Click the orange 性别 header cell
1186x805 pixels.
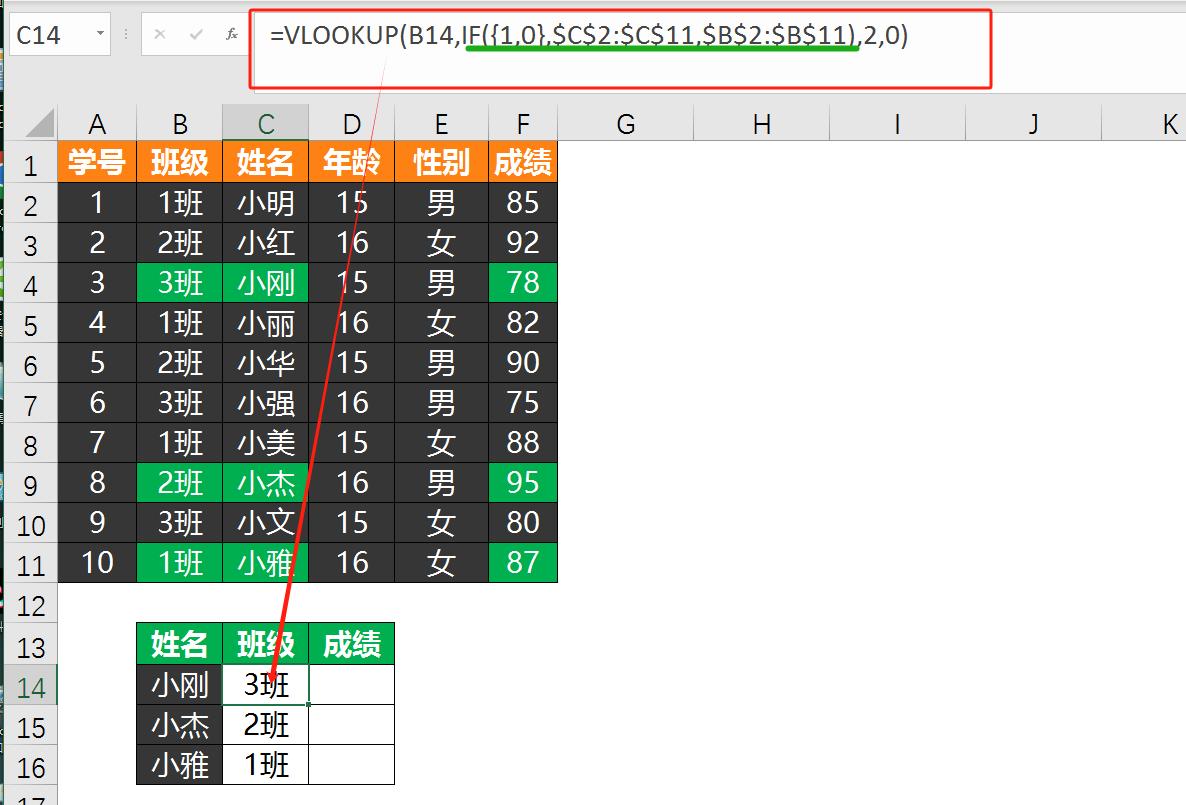(x=441, y=162)
